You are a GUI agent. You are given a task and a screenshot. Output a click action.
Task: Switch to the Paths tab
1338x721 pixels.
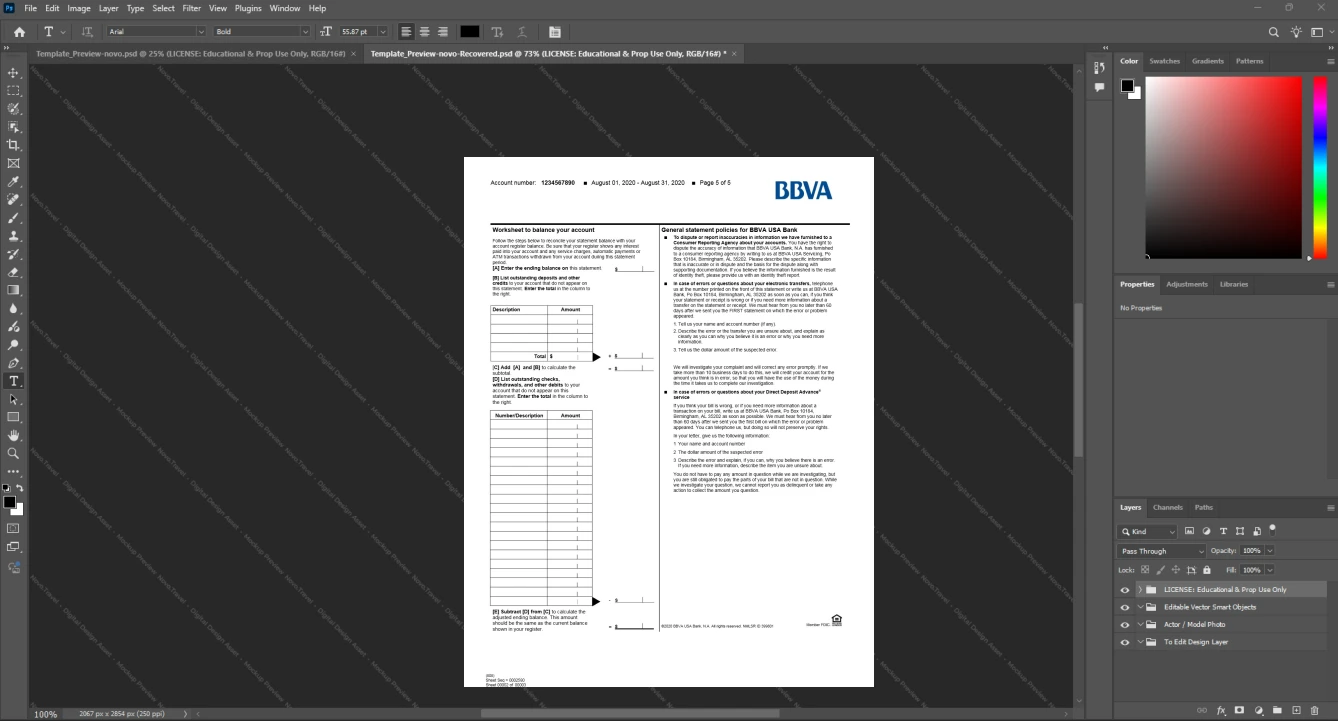coord(1203,507)
